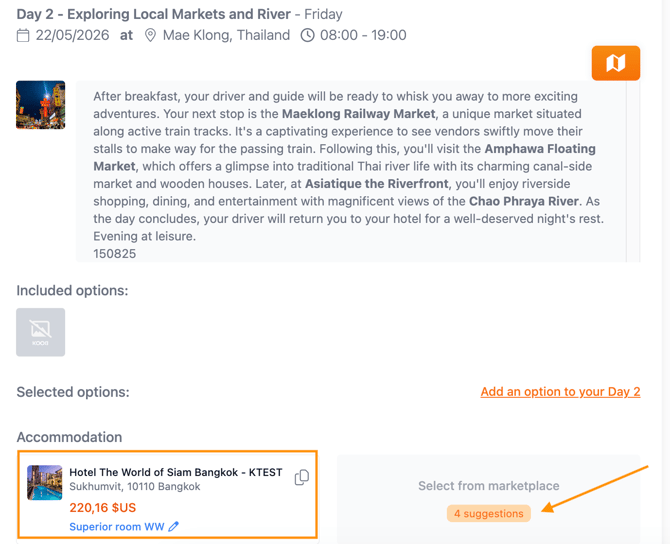Open Hotel The World of Siam Bangkok
The height and width of the screenshot is (544, 670).
pos(175,472)
